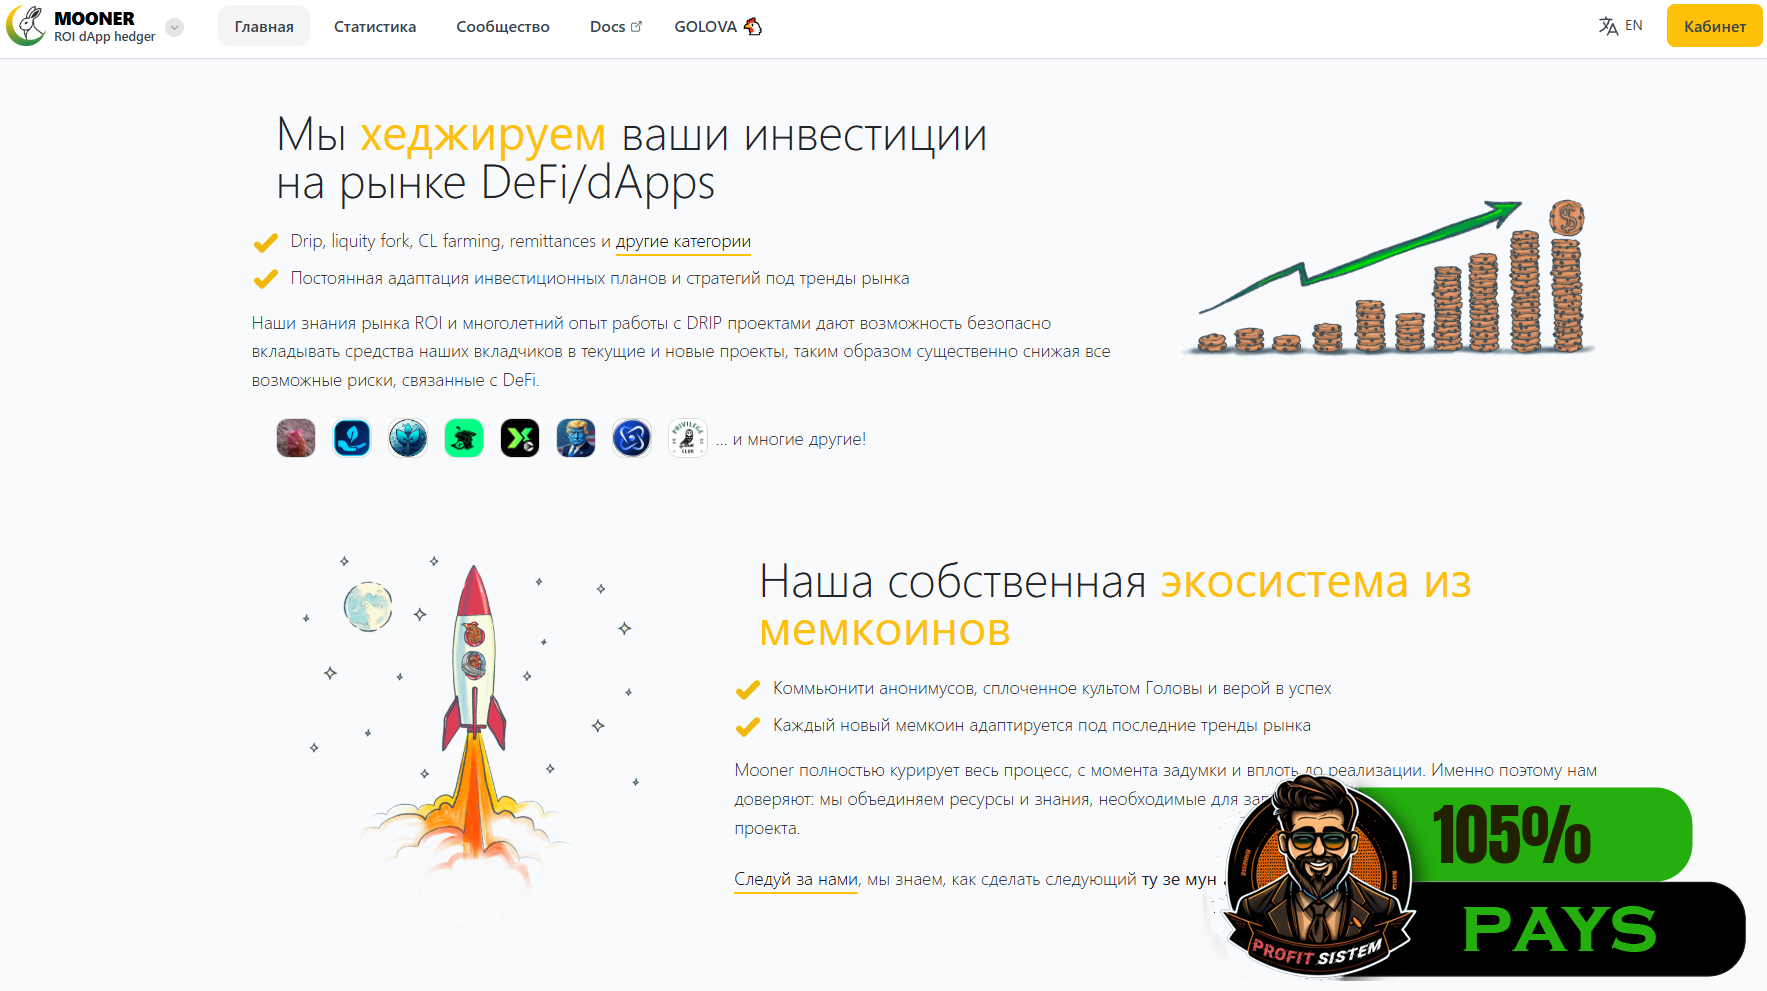1767x991 pixels.
Task: Click the black green-X project icon
Action: pyautogui.click(x=520, y=438)
